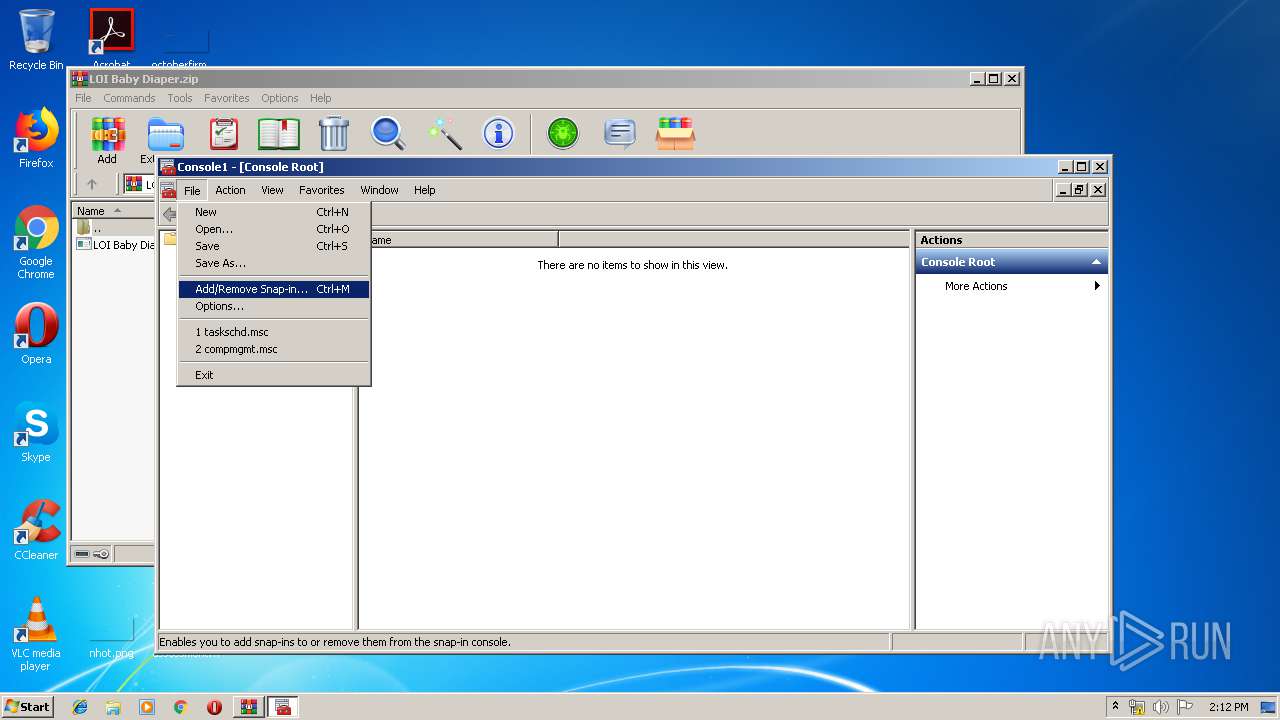Click the Action Center flag tray icon
The height and width of the screenshot is (720, 1280).
[1185, 707]
